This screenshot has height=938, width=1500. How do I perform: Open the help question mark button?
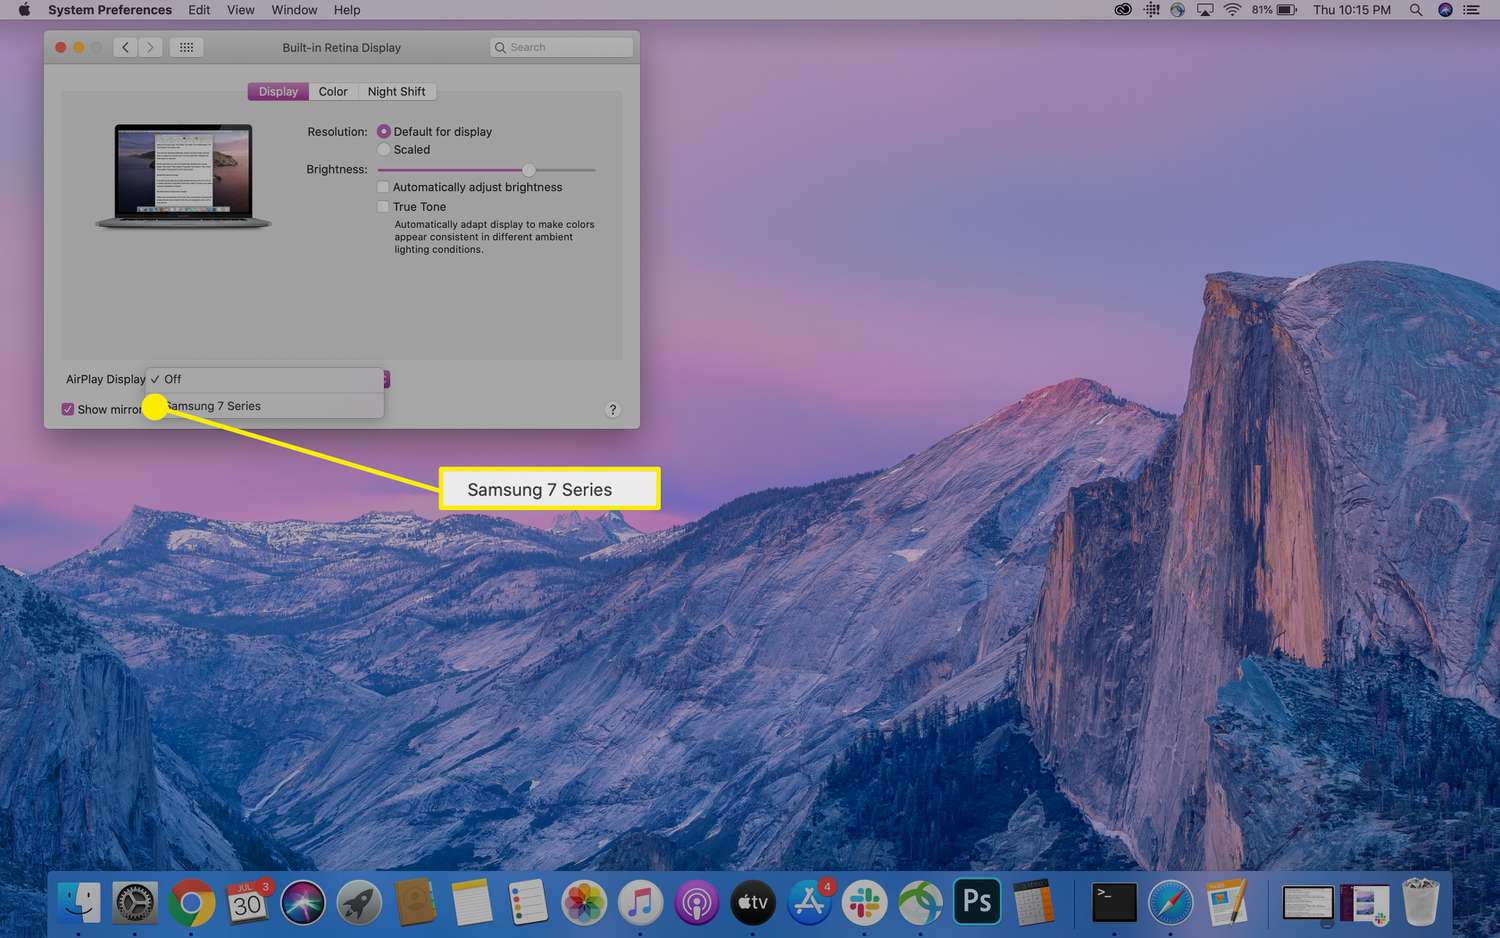click(x=613, y=410)
